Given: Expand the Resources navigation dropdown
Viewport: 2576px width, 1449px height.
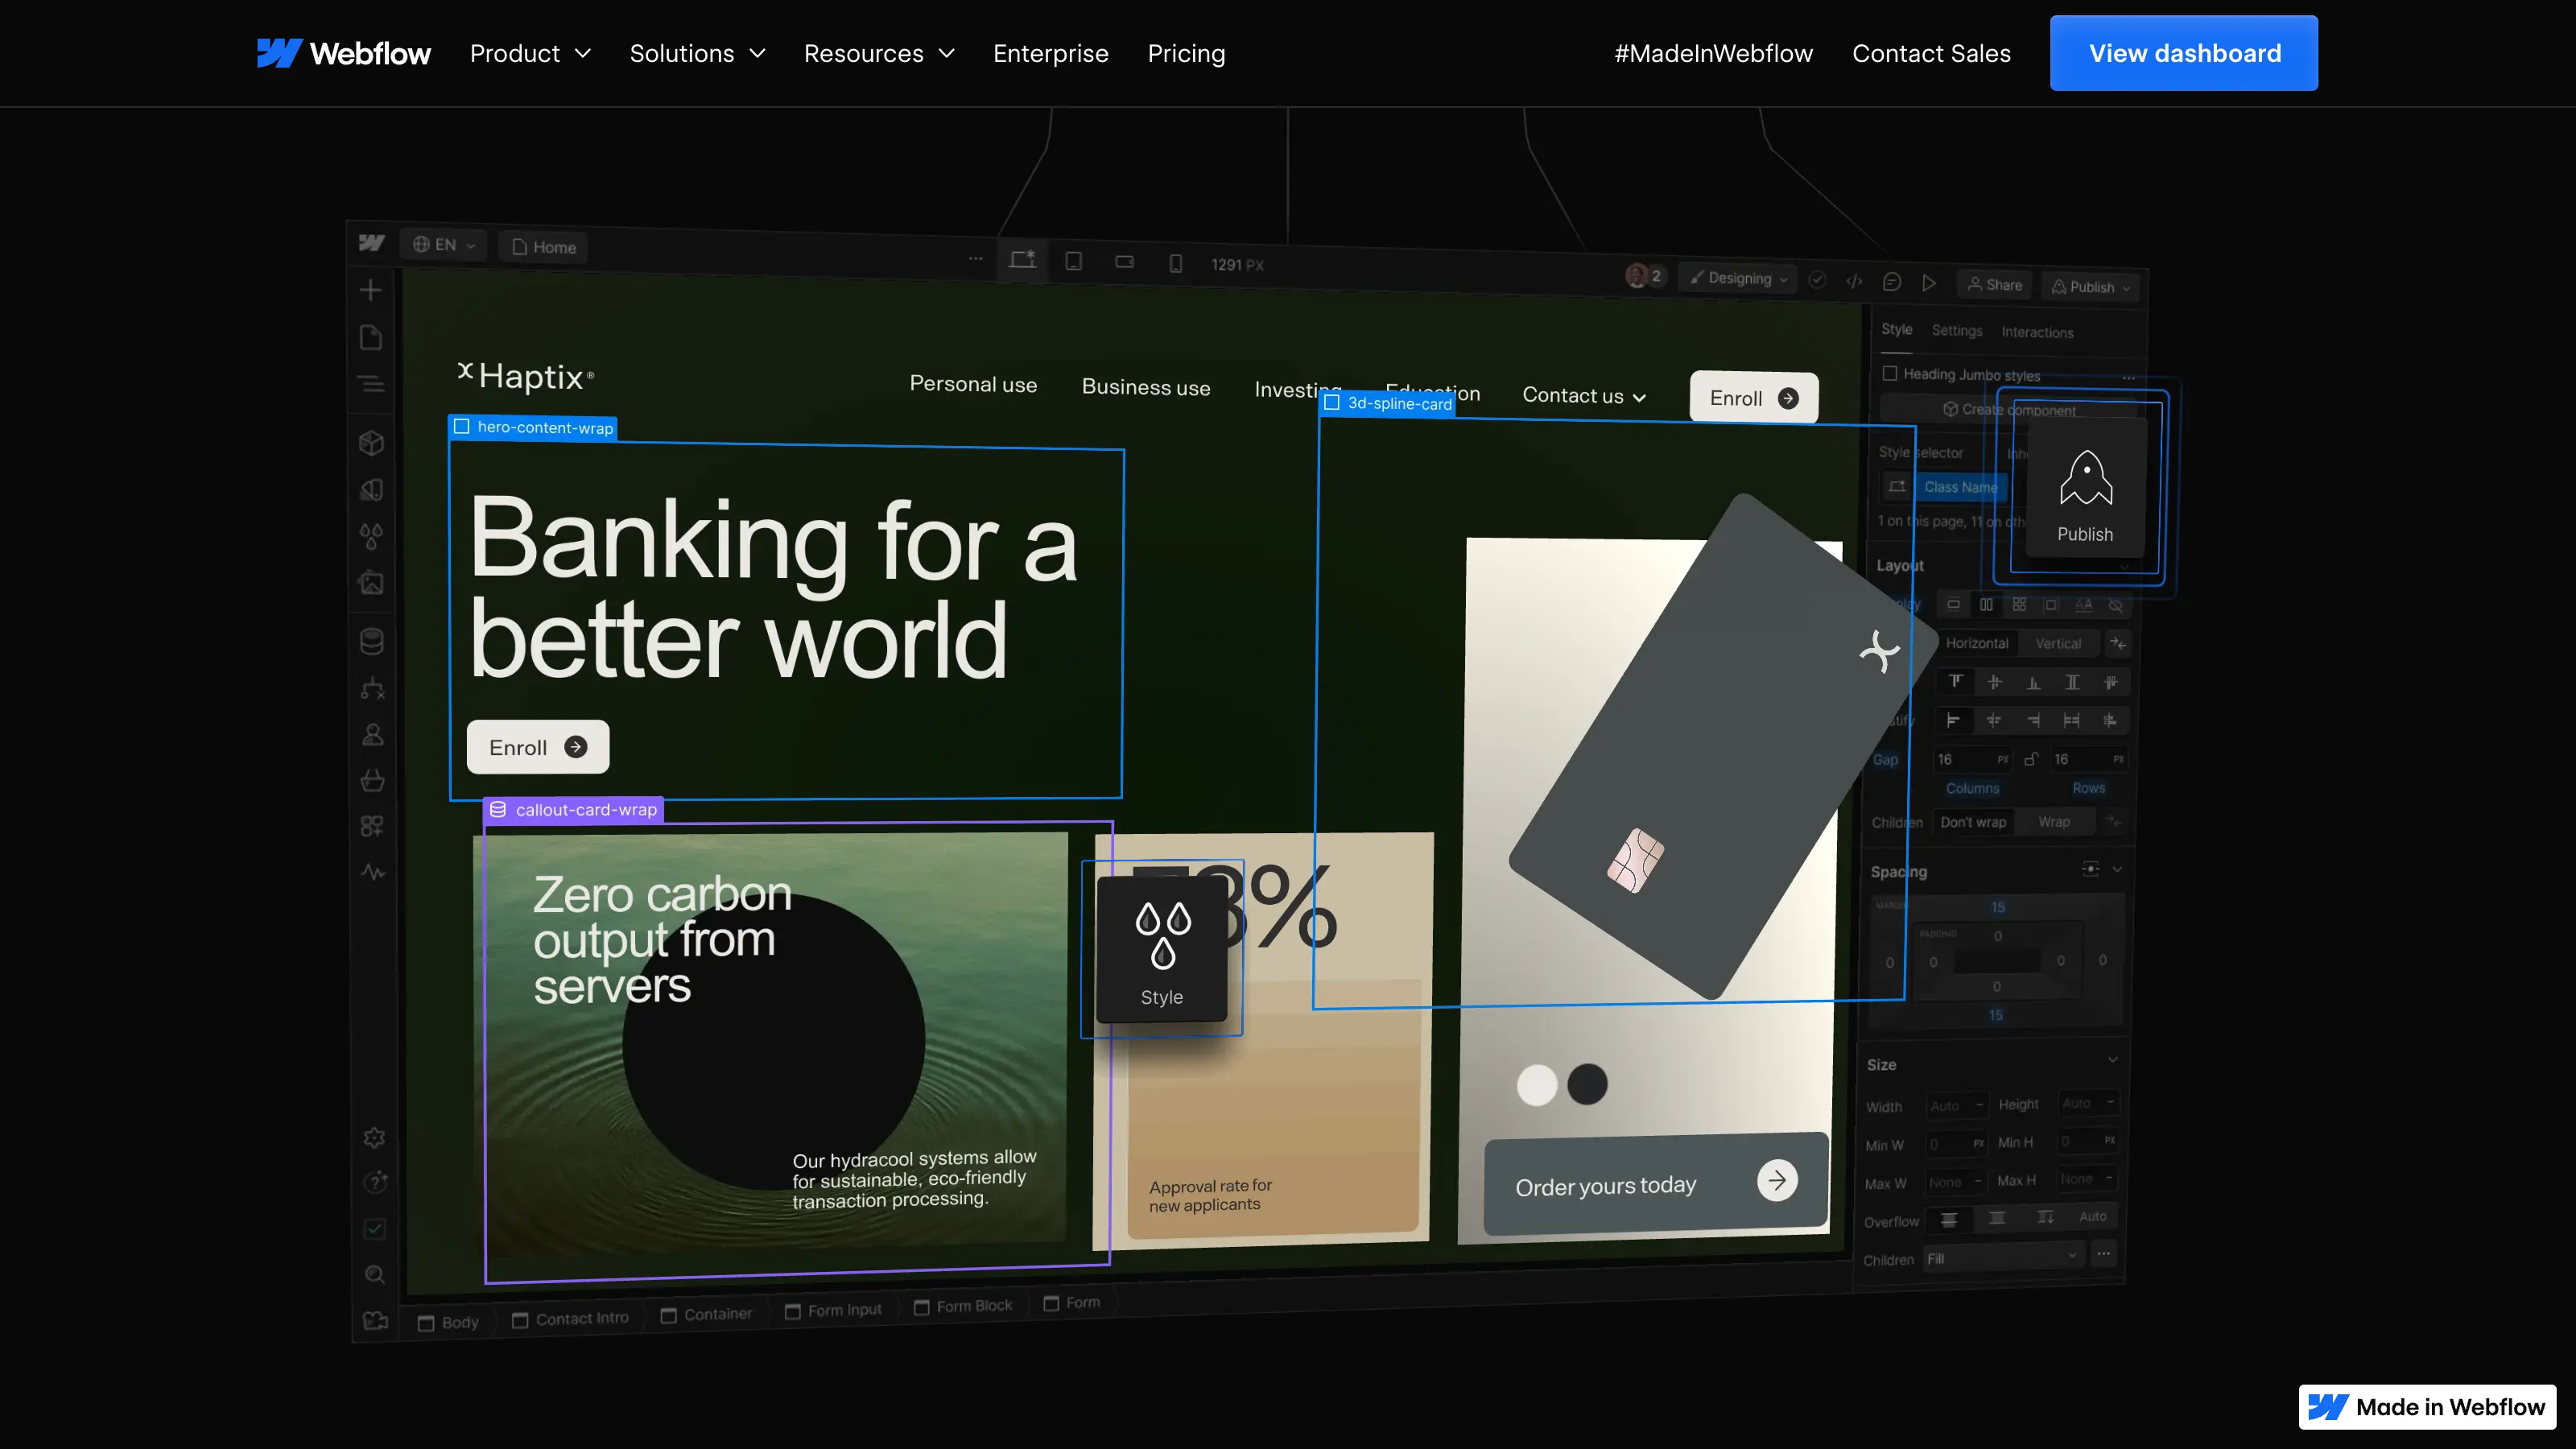Looking at the screenshot, I should [878, 53].
